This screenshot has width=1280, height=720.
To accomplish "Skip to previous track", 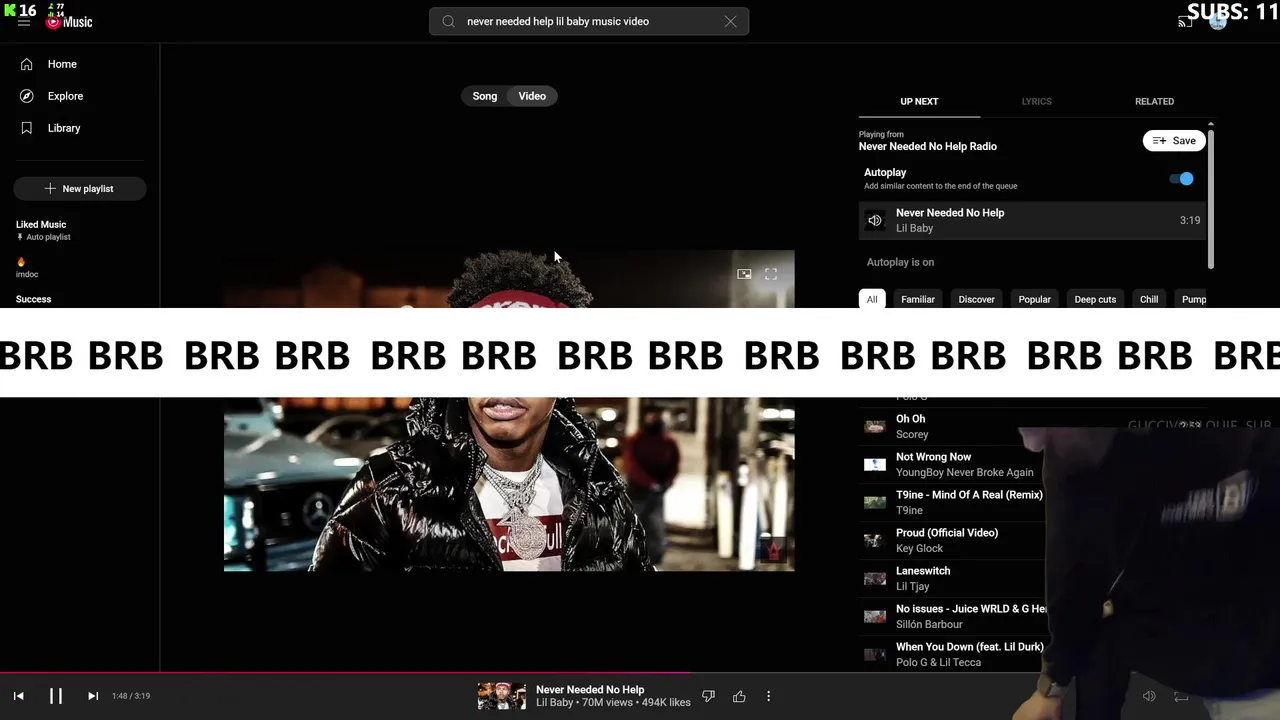I will tap(18, 696).
